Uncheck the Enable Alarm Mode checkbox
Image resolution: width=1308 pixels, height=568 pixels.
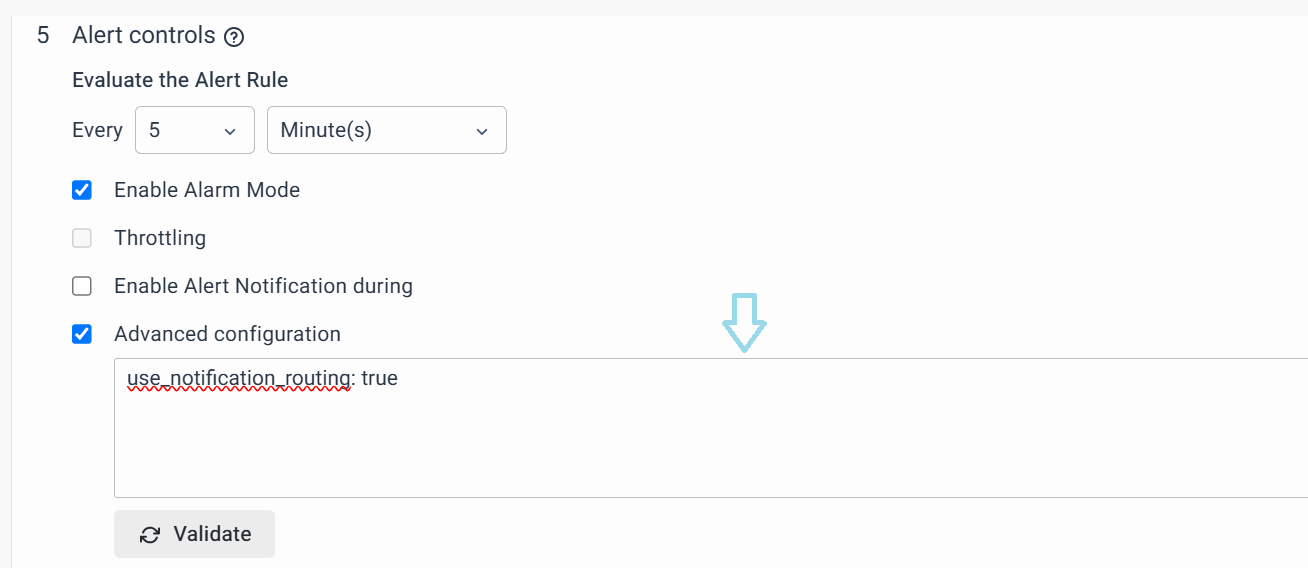click(x=82, y=190)
